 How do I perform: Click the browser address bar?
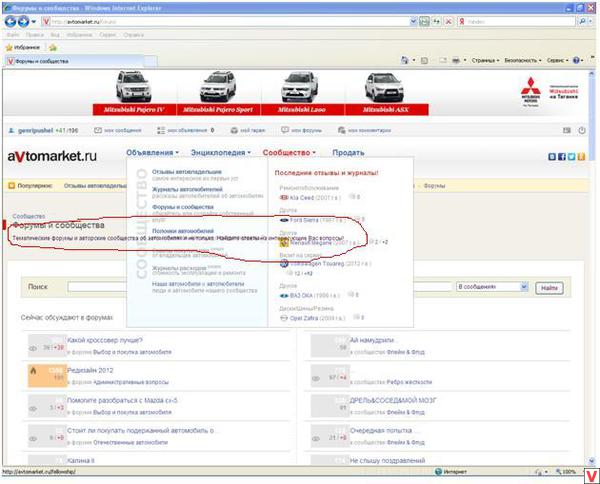(226, 21)
